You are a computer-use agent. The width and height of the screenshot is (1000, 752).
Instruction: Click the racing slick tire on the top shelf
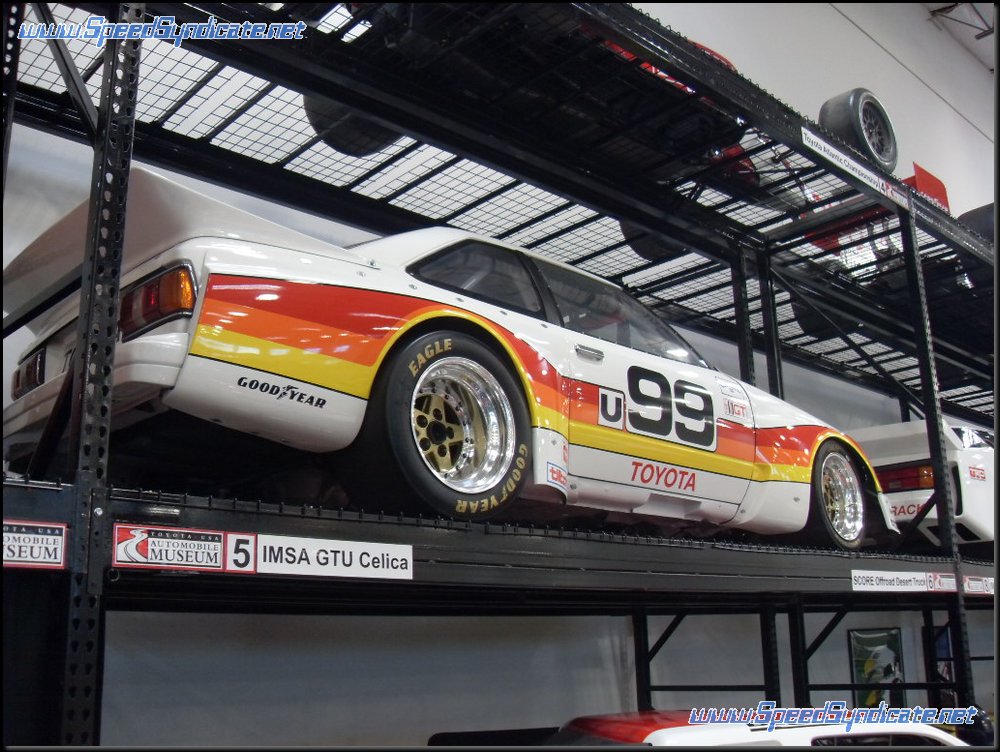pyautogui.click(x=859, y=128)
